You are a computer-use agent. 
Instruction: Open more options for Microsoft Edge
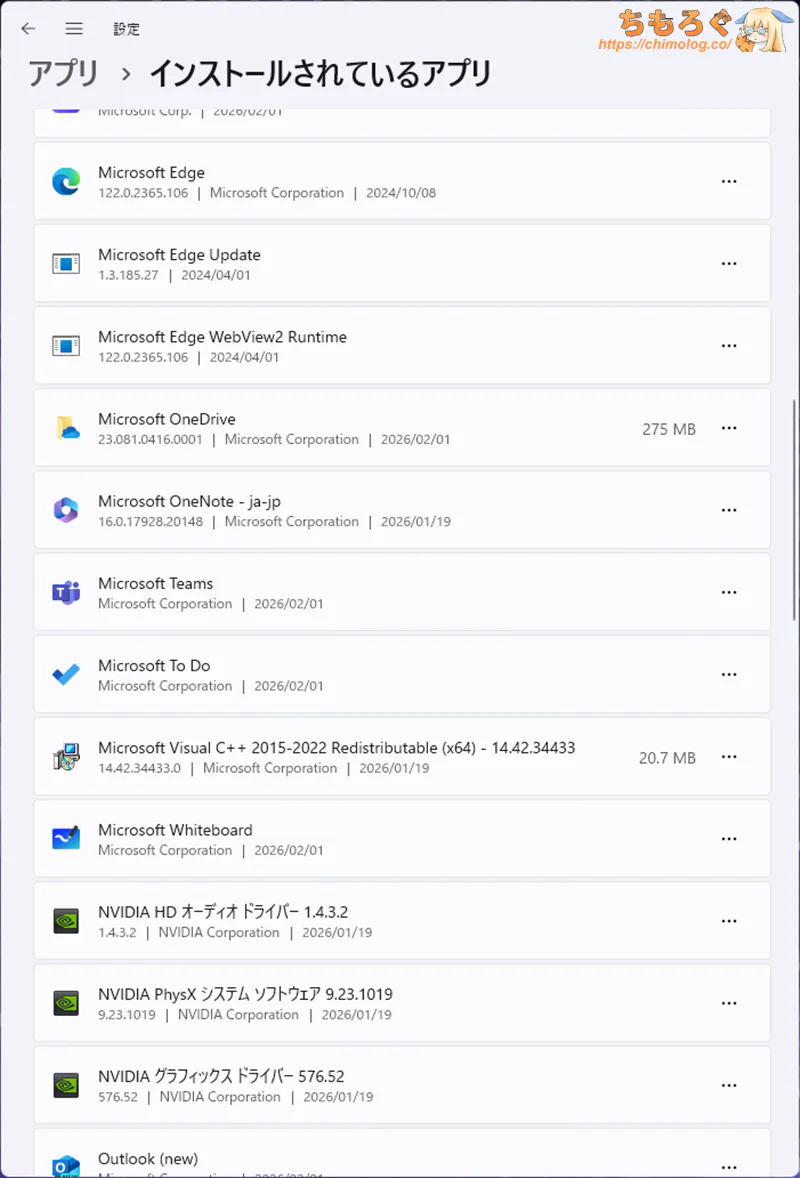coord(729,182)
